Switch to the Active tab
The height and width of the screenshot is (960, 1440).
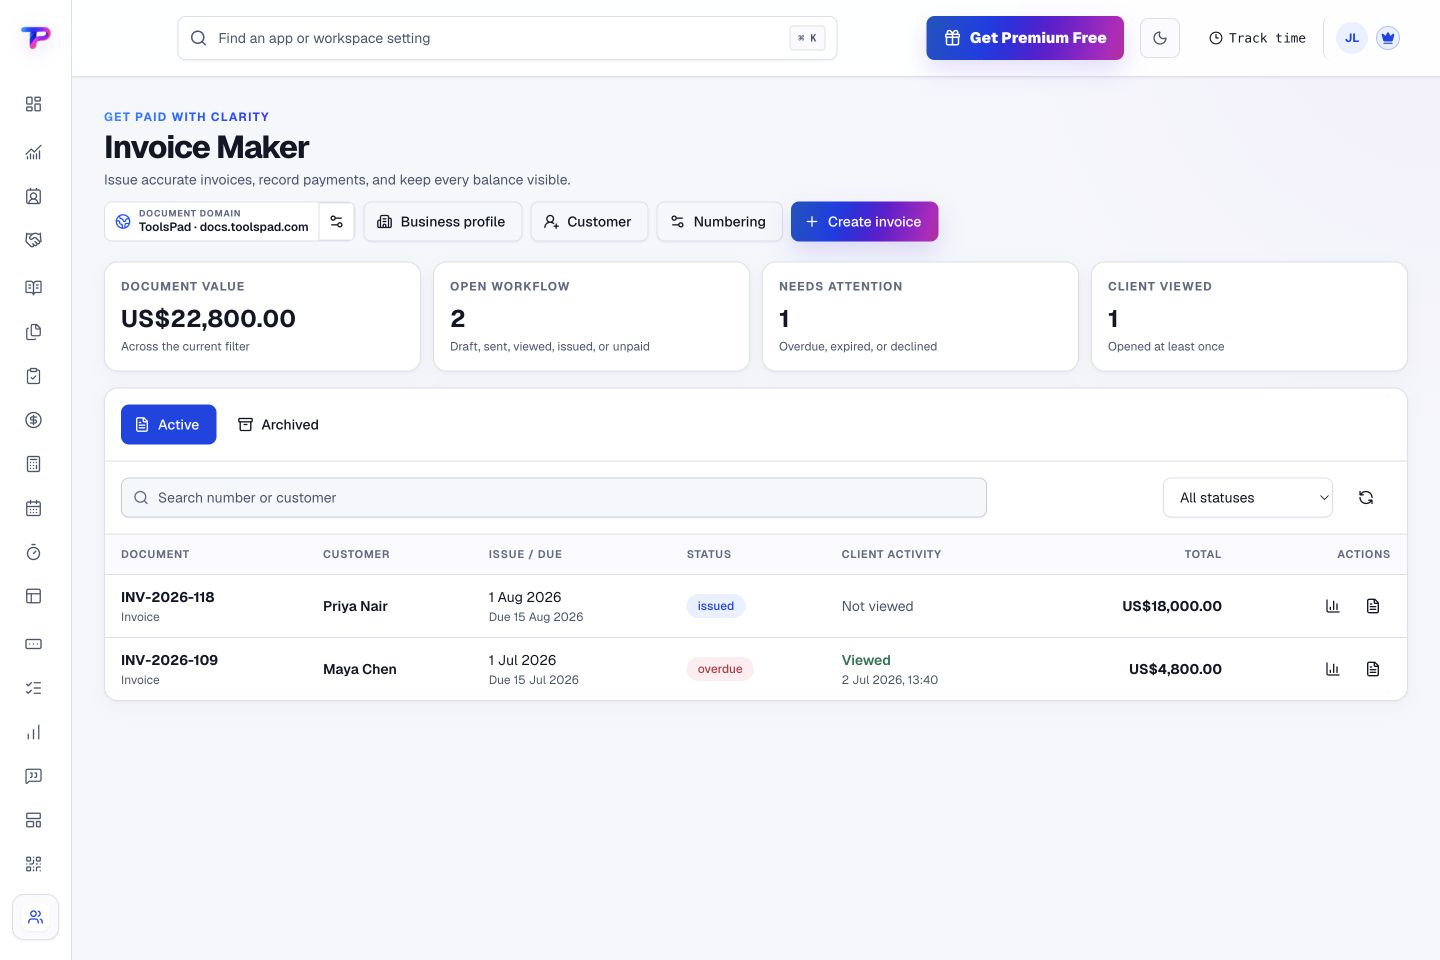pyautogui.click(x=168, y=425)
